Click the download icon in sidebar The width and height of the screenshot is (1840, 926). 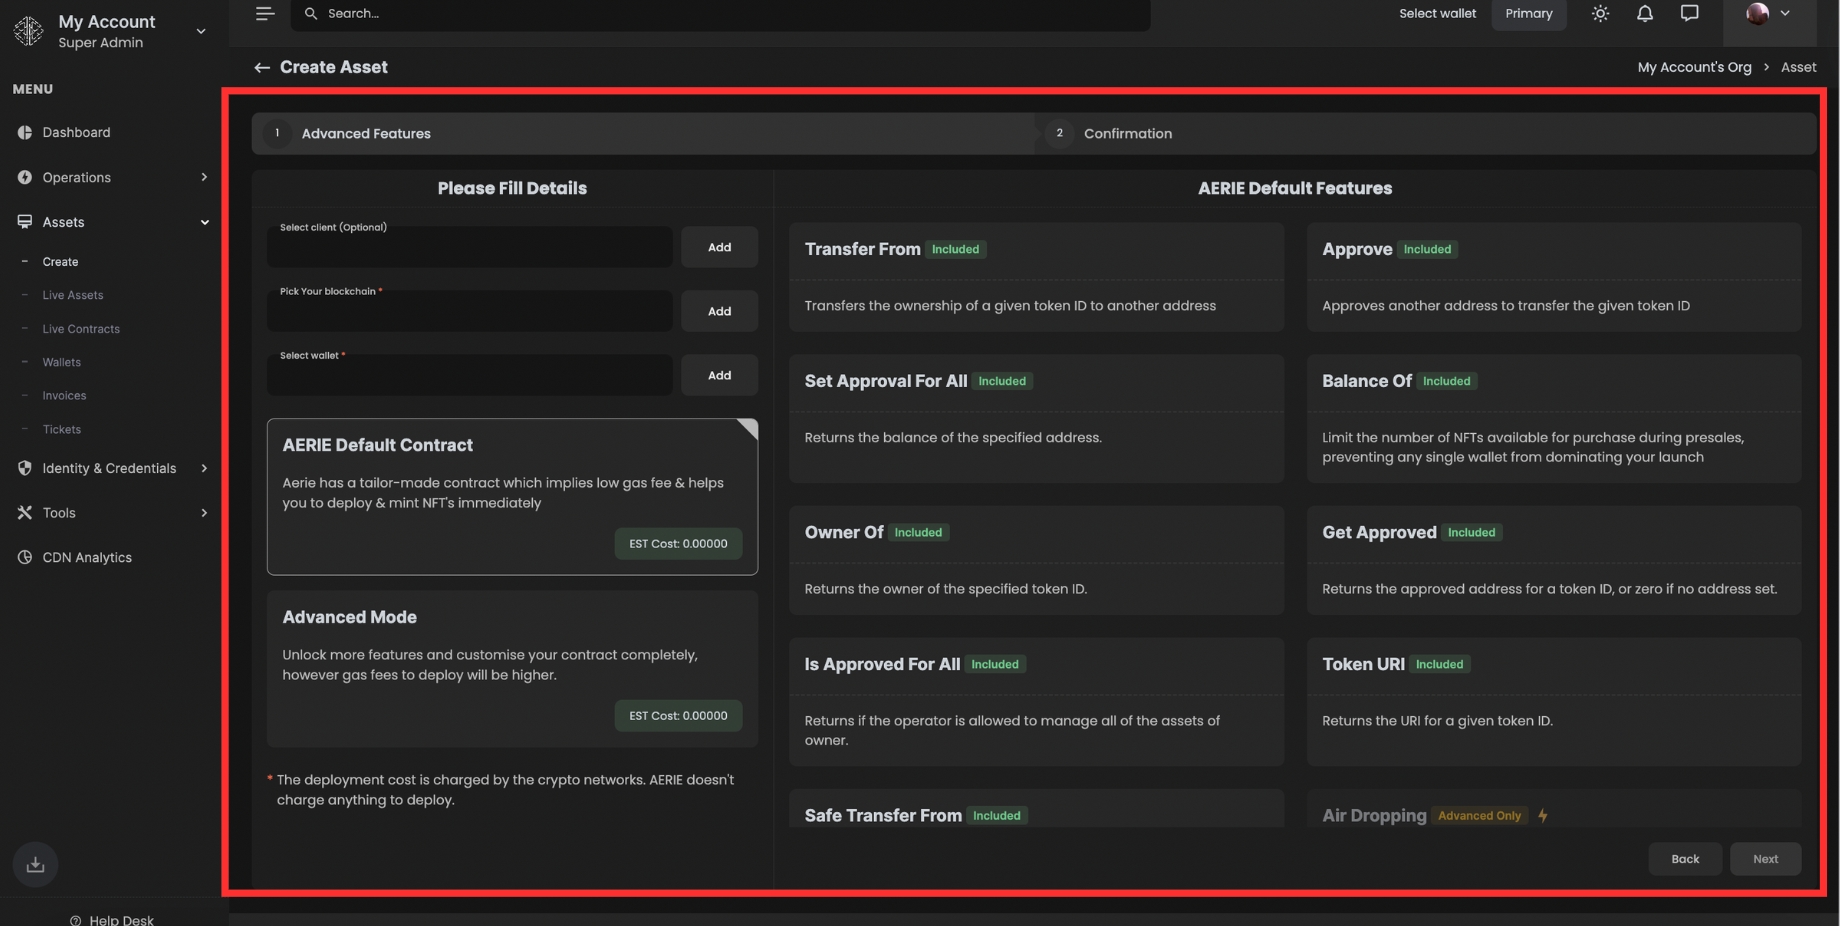click(x=35, y=865)
